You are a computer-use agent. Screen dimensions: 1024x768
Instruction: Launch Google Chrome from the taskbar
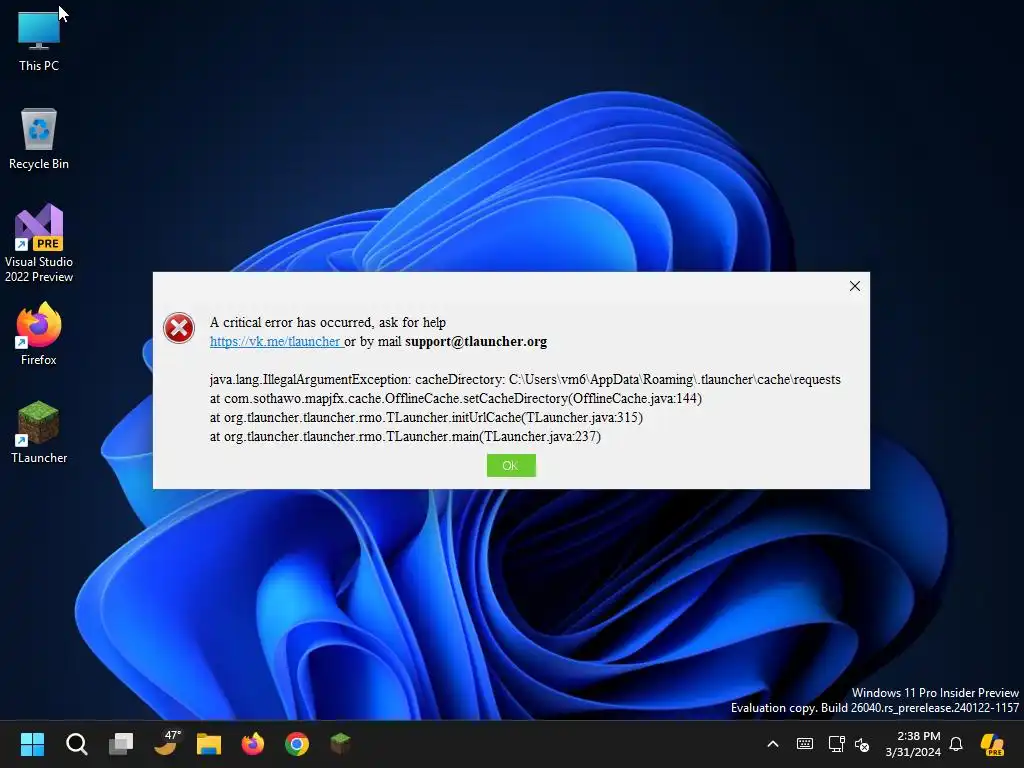(x=296, y=744)
